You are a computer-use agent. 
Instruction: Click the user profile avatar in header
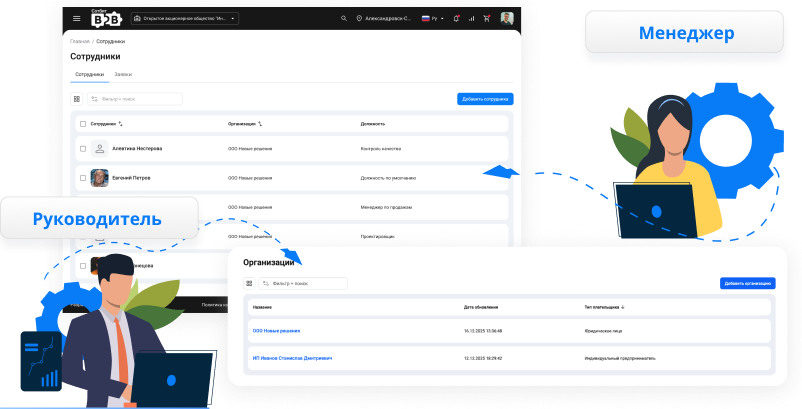tap(507, 18)
